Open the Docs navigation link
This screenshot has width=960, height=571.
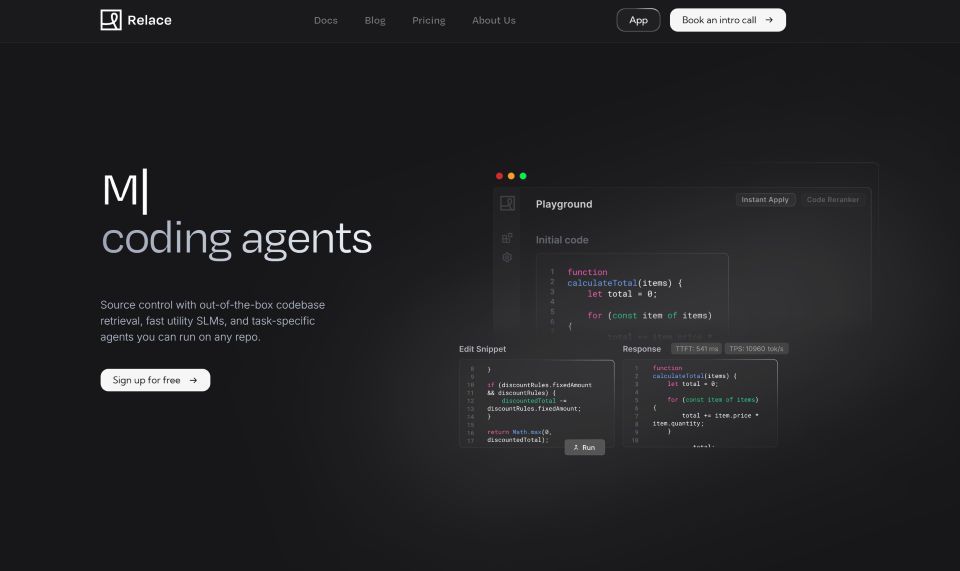[x=326, y=20]
